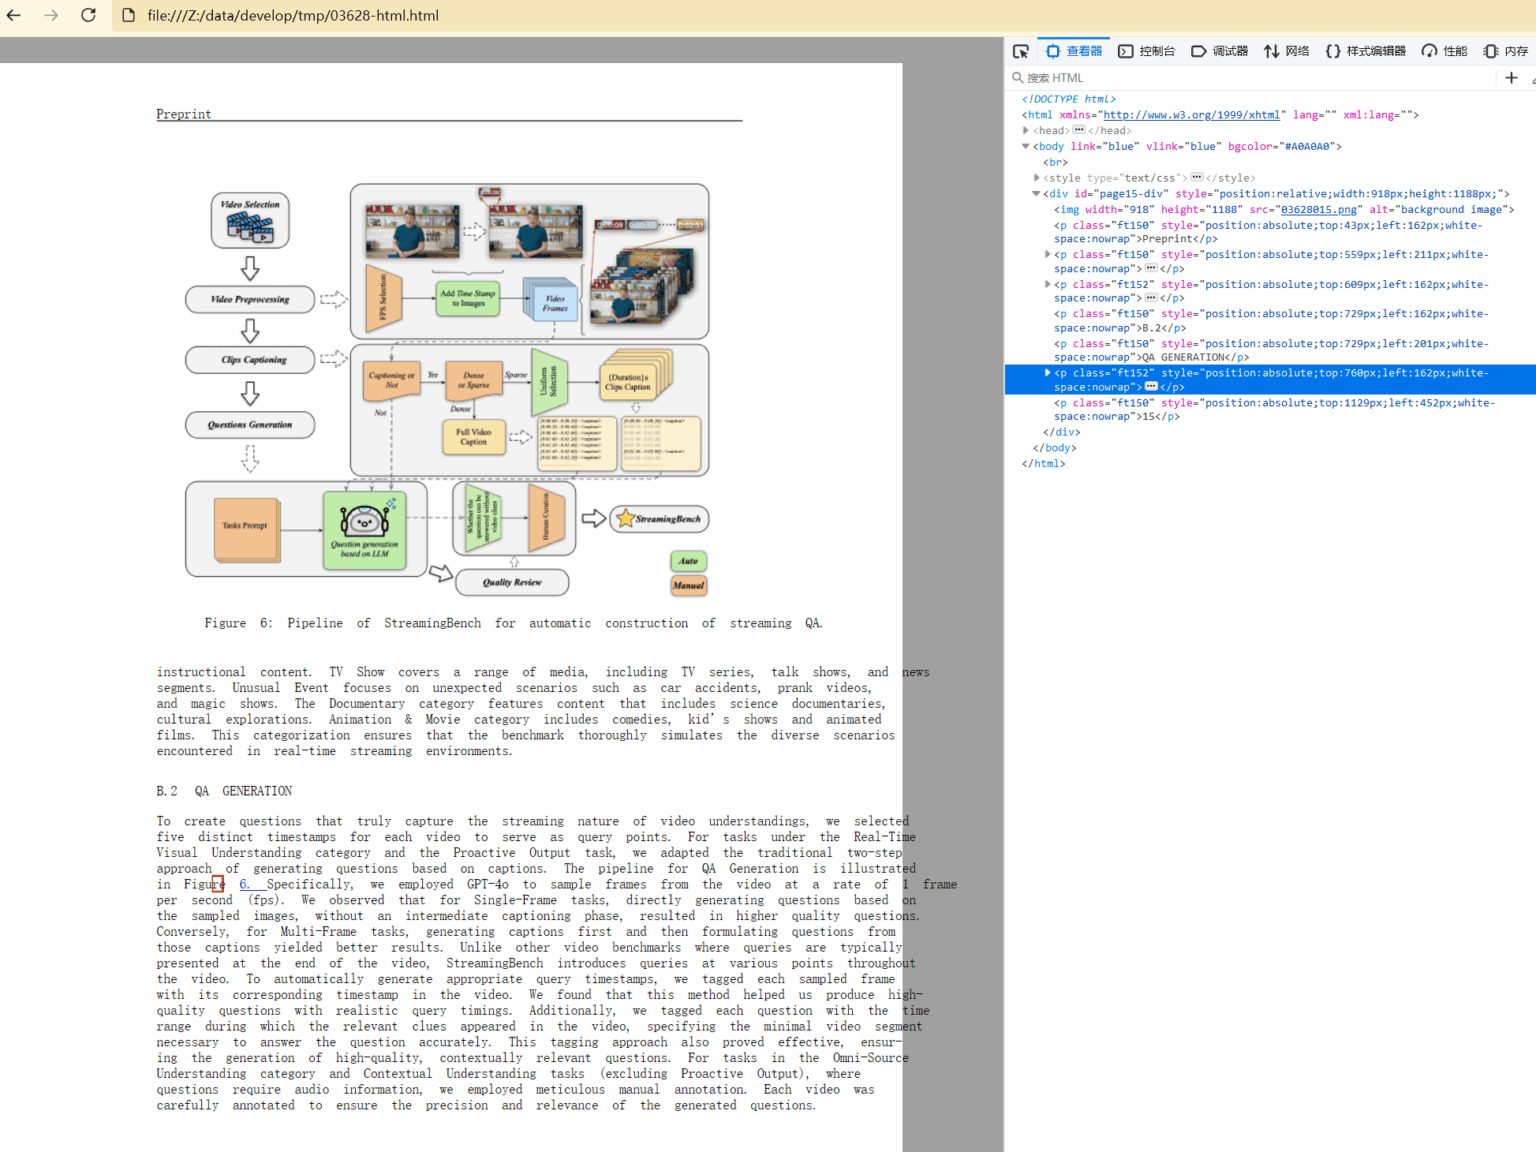Click ellipsis badge inside style element
The image size is (1536, 1152).
coord(1196,178)
